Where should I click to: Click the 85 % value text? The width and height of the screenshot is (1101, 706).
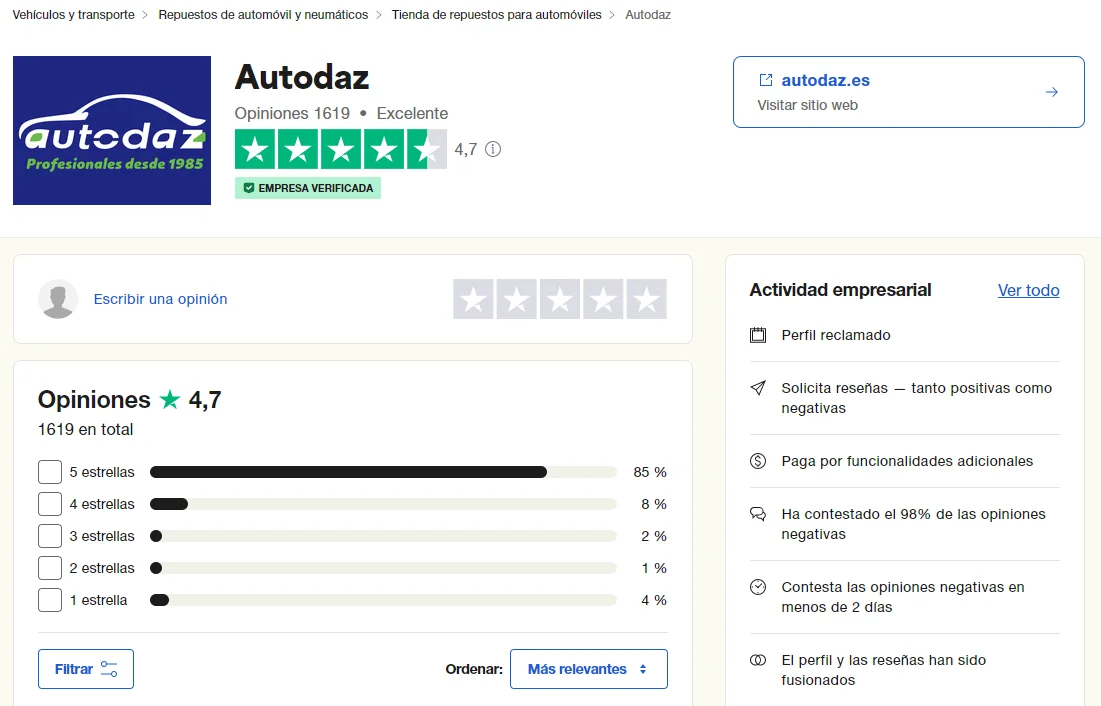[x=650, y=472]
